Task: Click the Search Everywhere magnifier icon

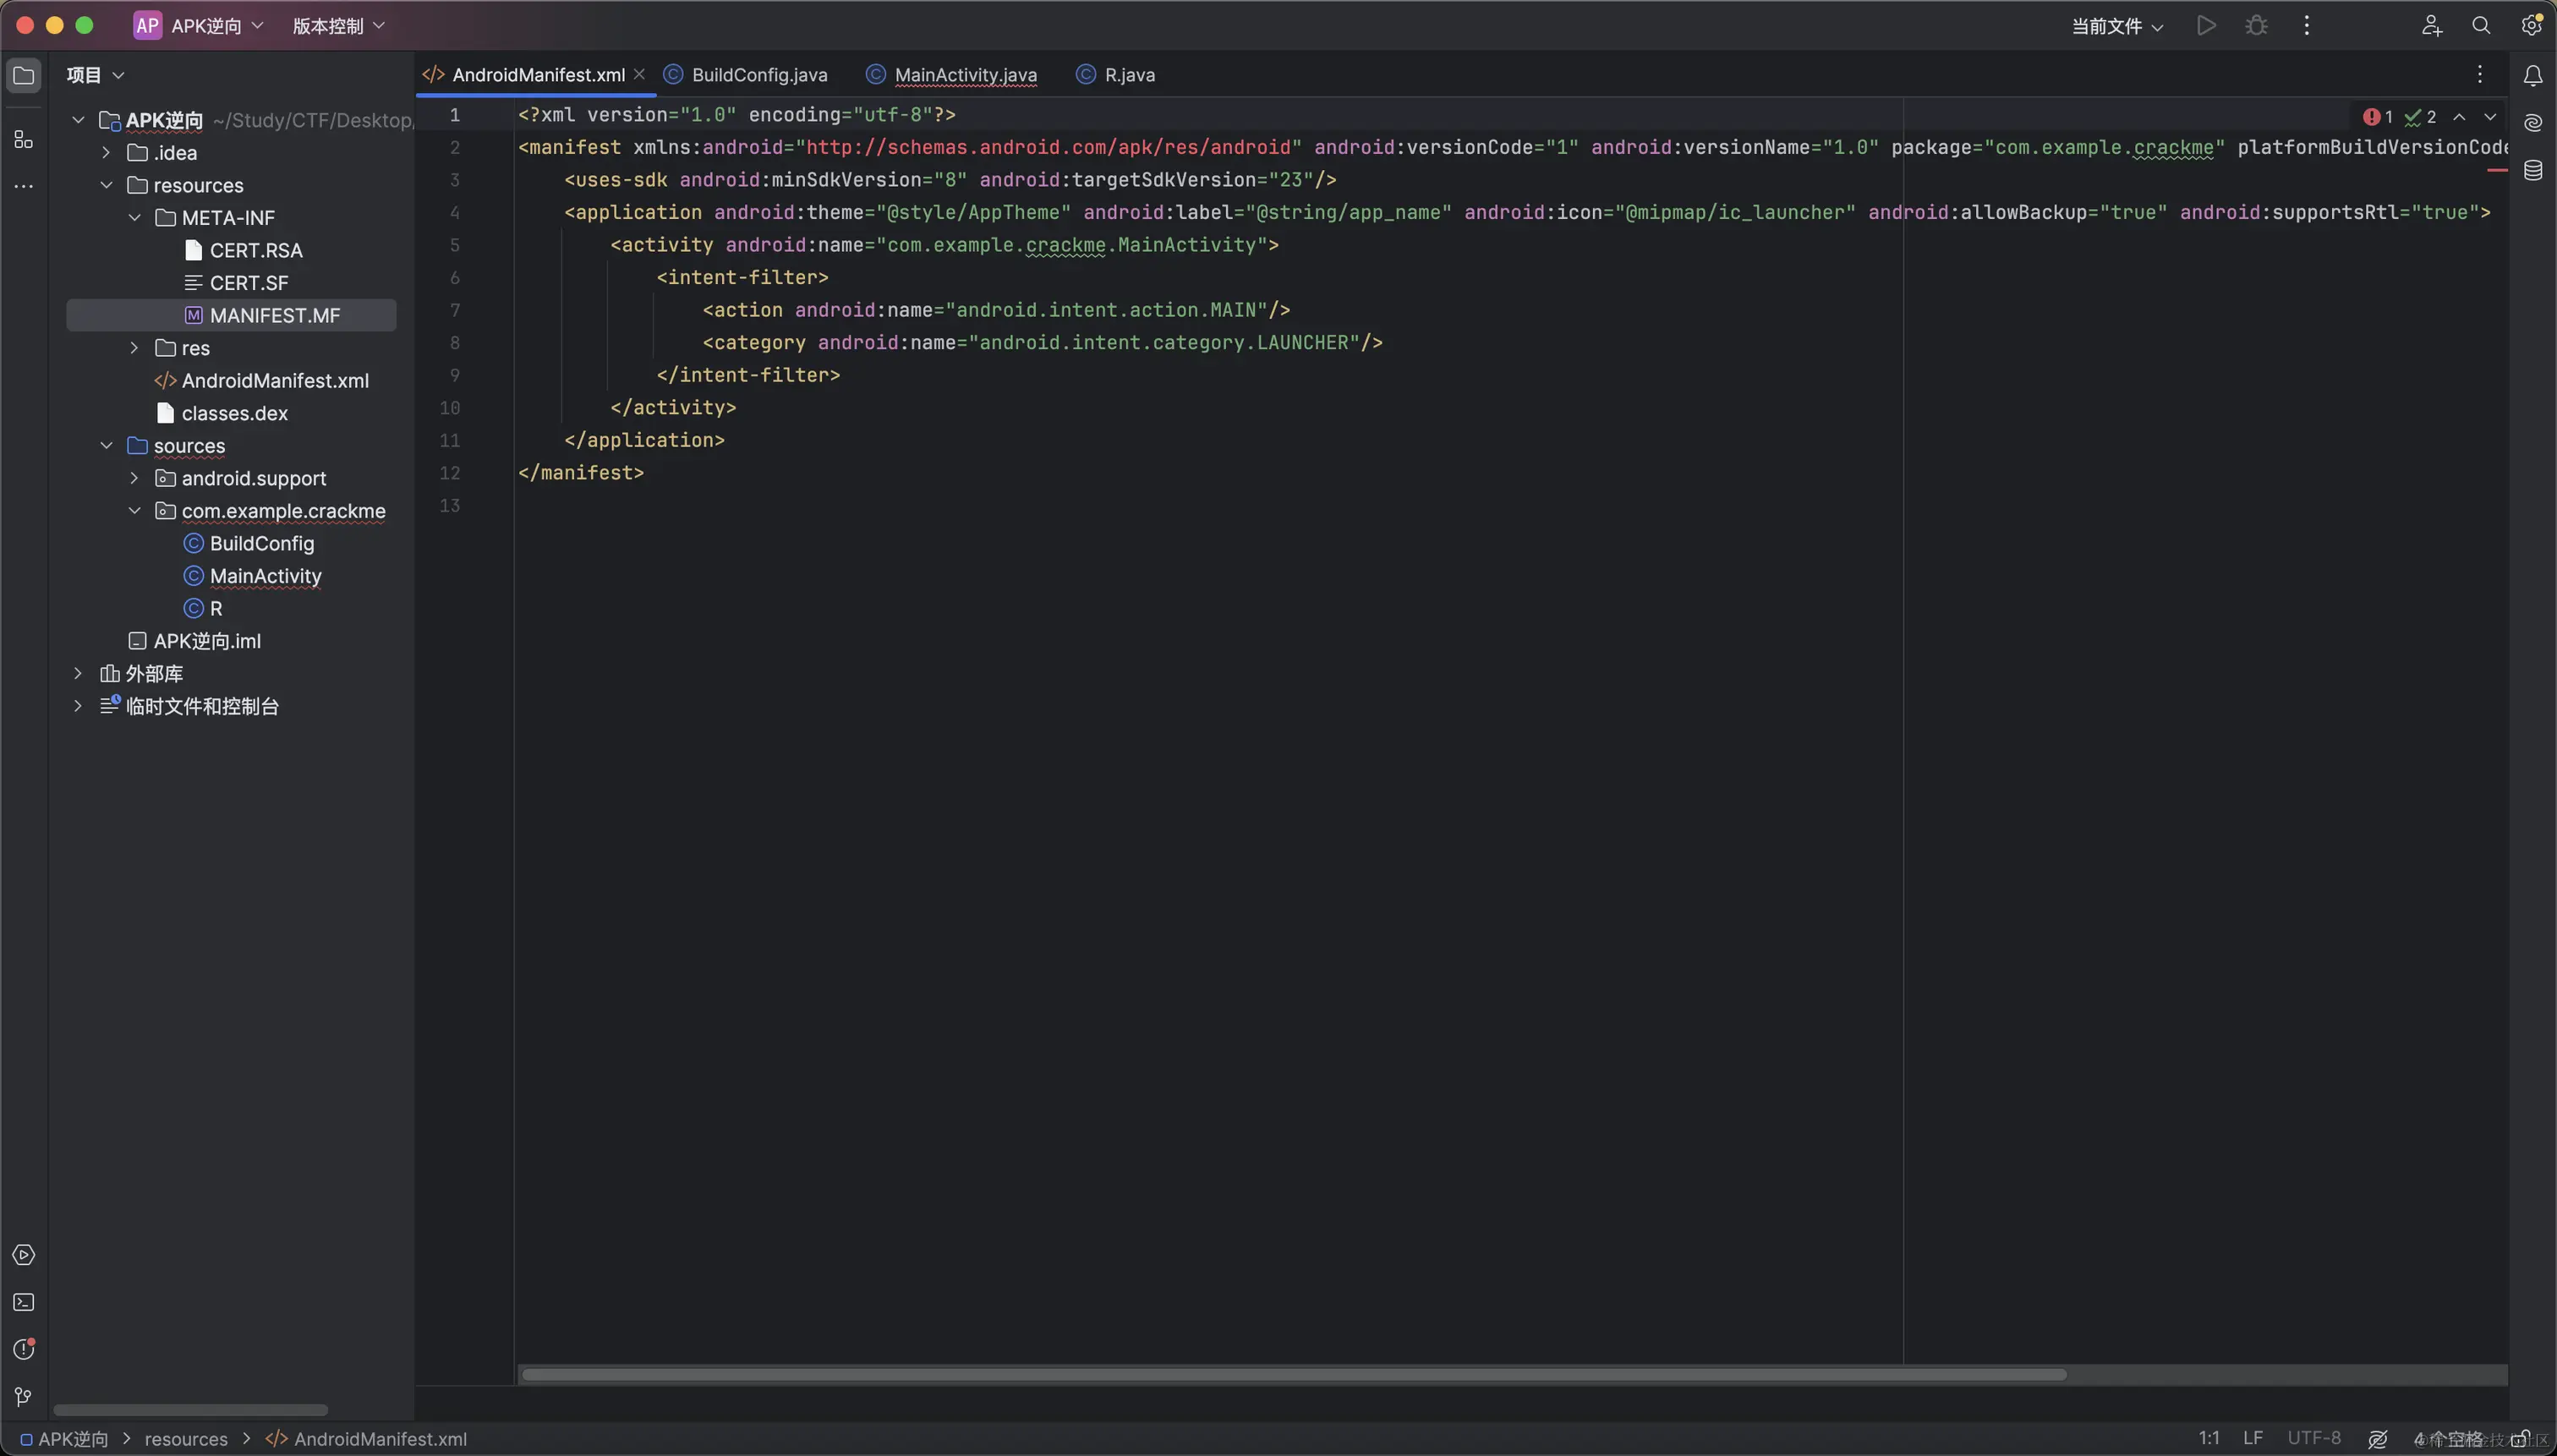Action: (2481, 26)
